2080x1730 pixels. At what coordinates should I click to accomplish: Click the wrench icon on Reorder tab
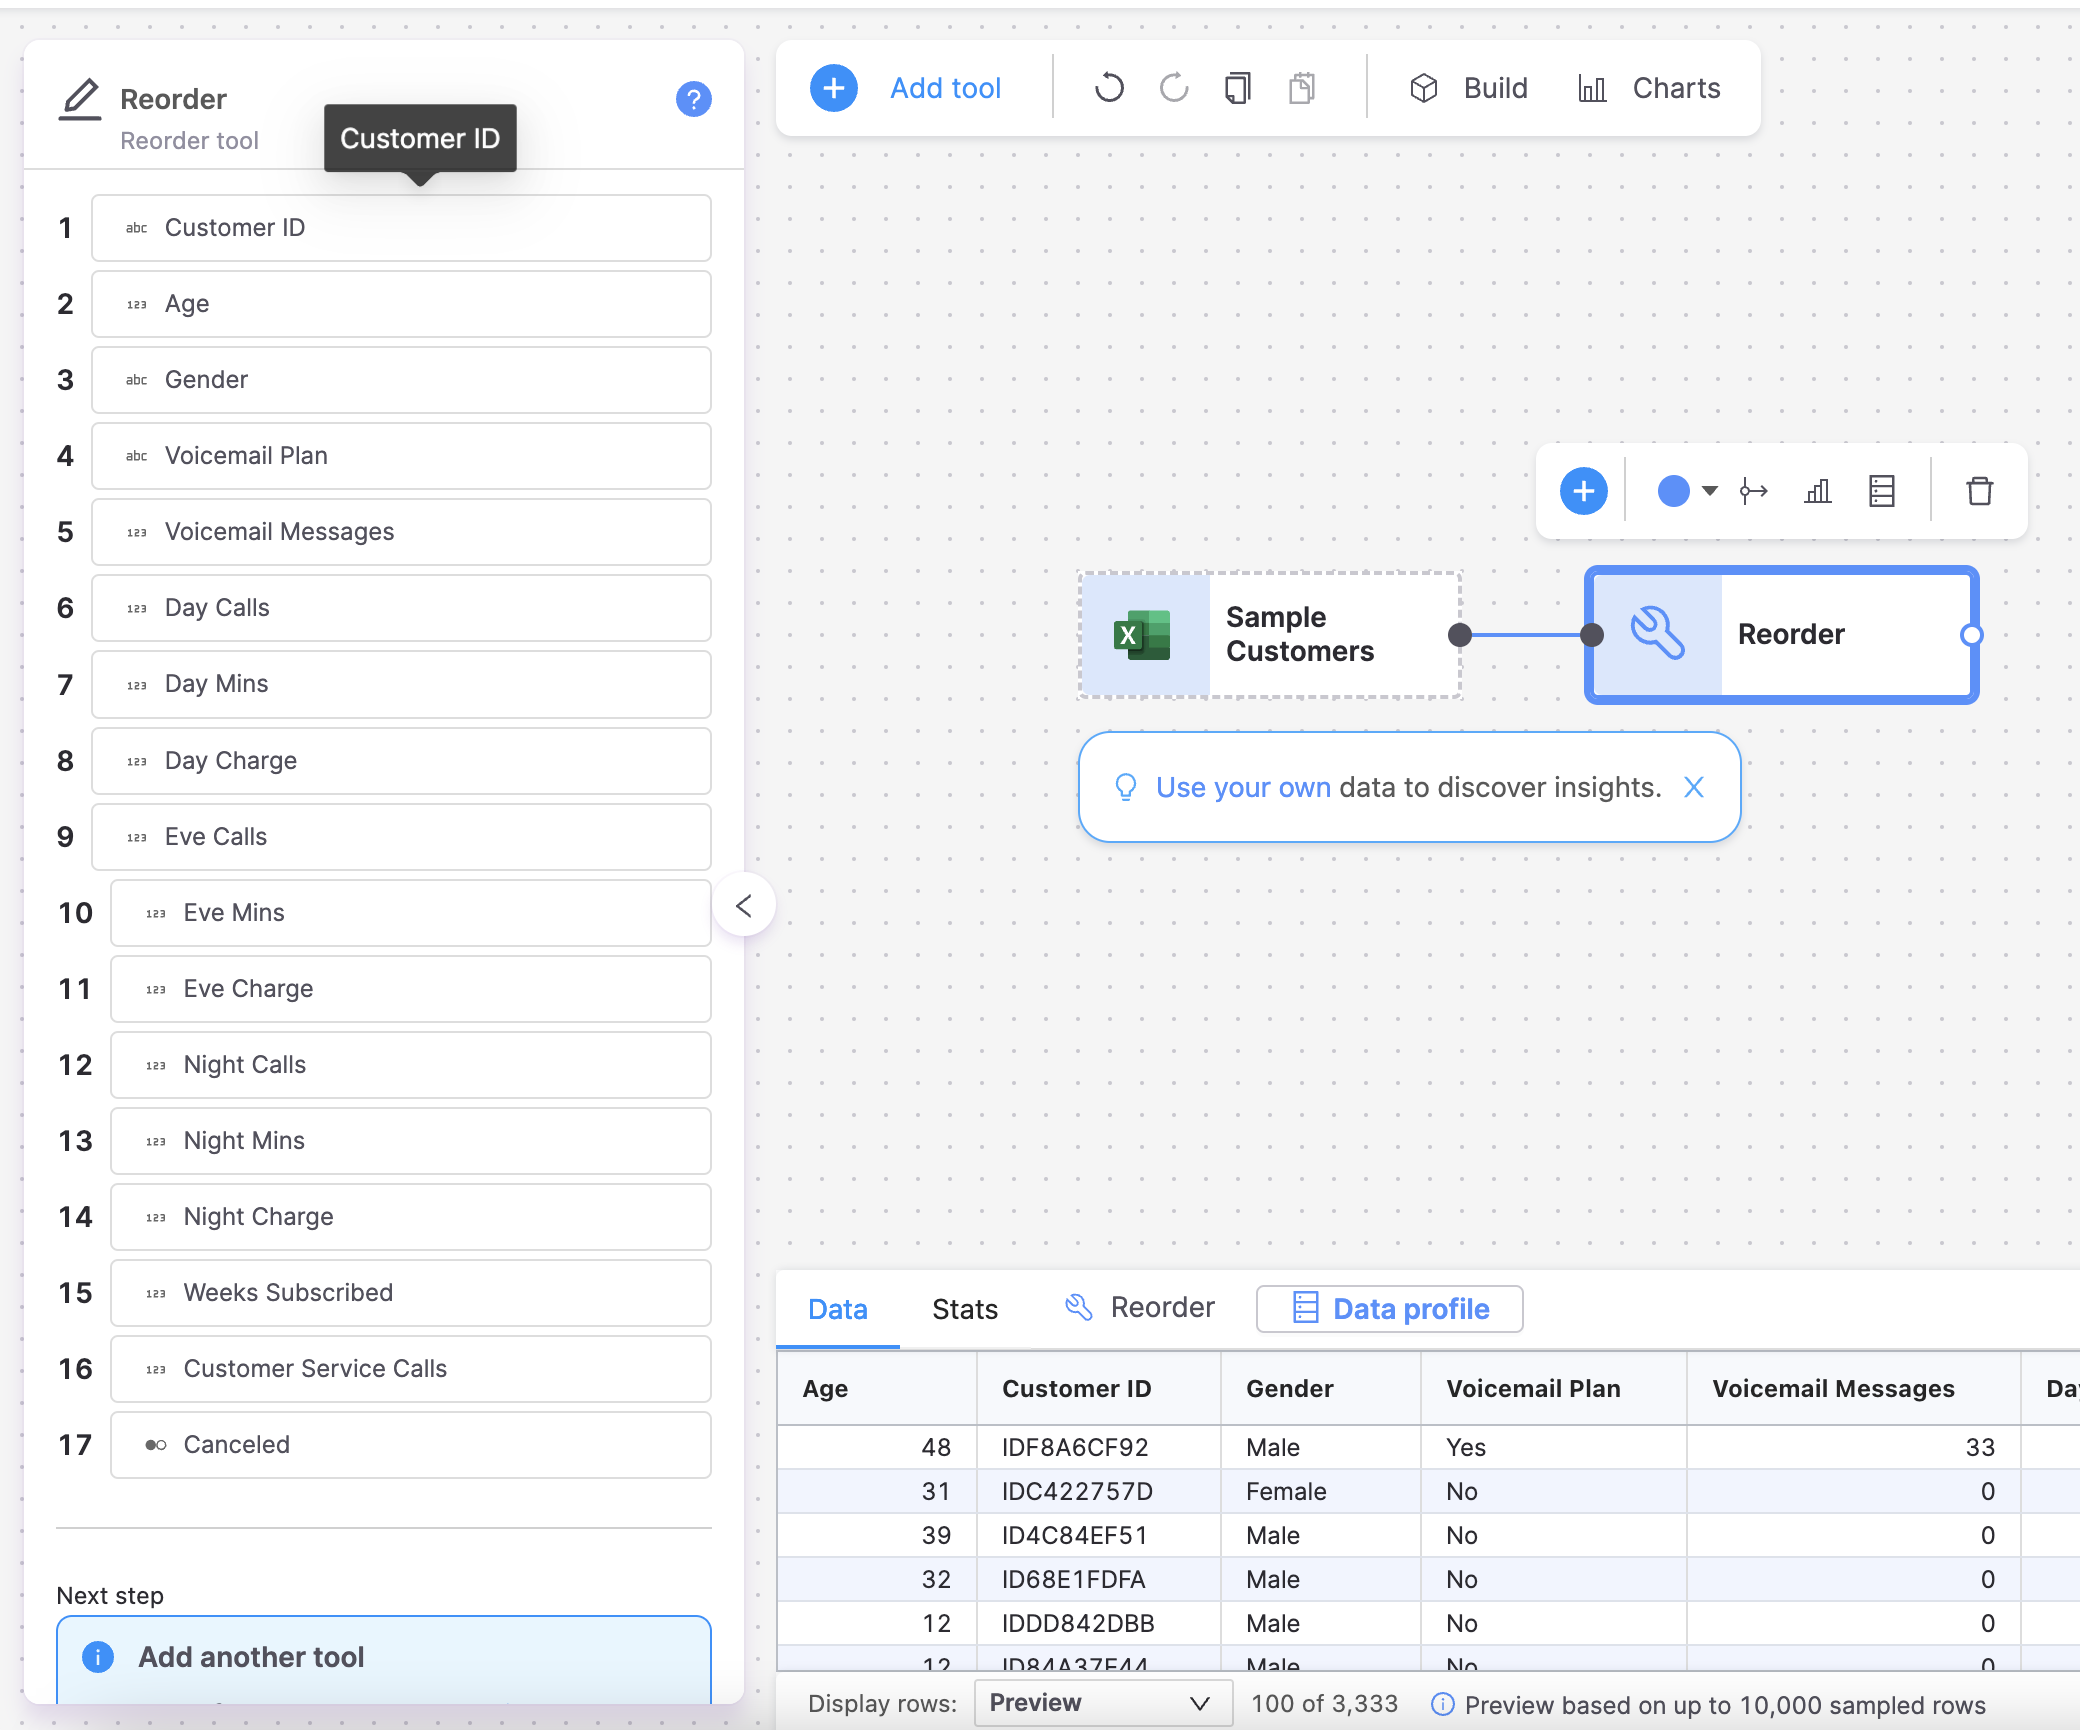pos(1078,1308)
